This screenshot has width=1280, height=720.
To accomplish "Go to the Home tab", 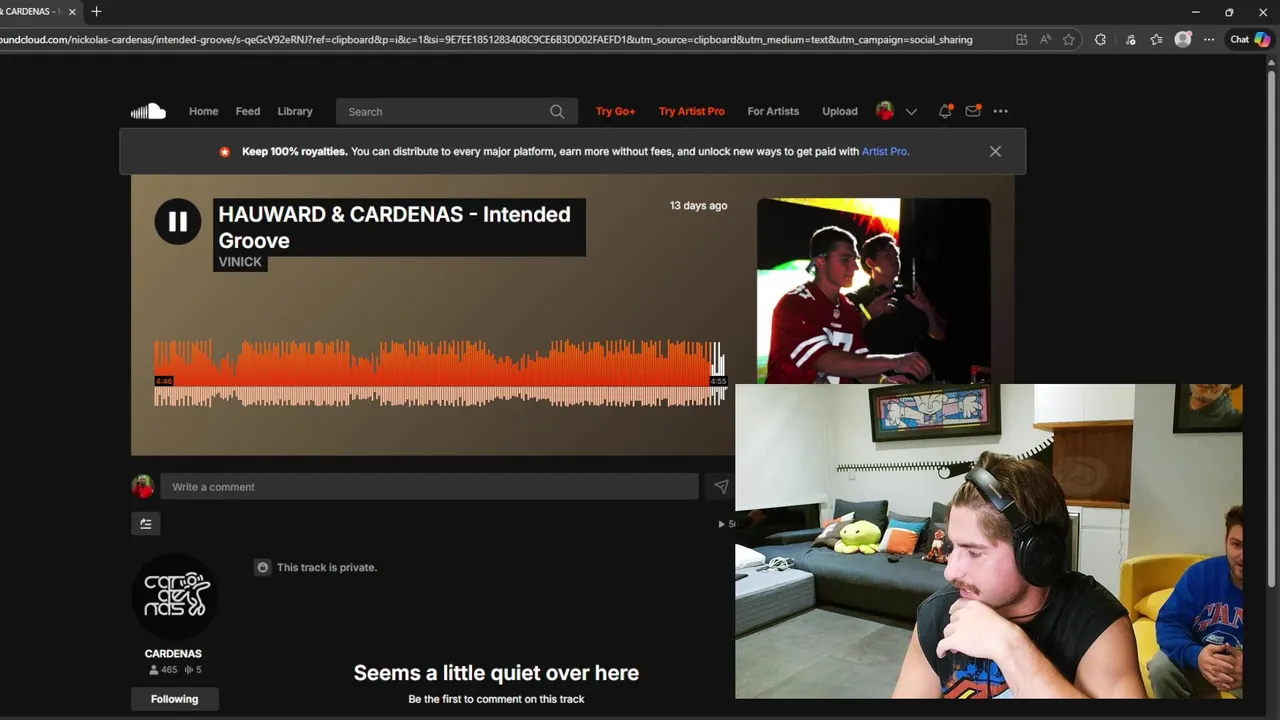I will (203, 111).
